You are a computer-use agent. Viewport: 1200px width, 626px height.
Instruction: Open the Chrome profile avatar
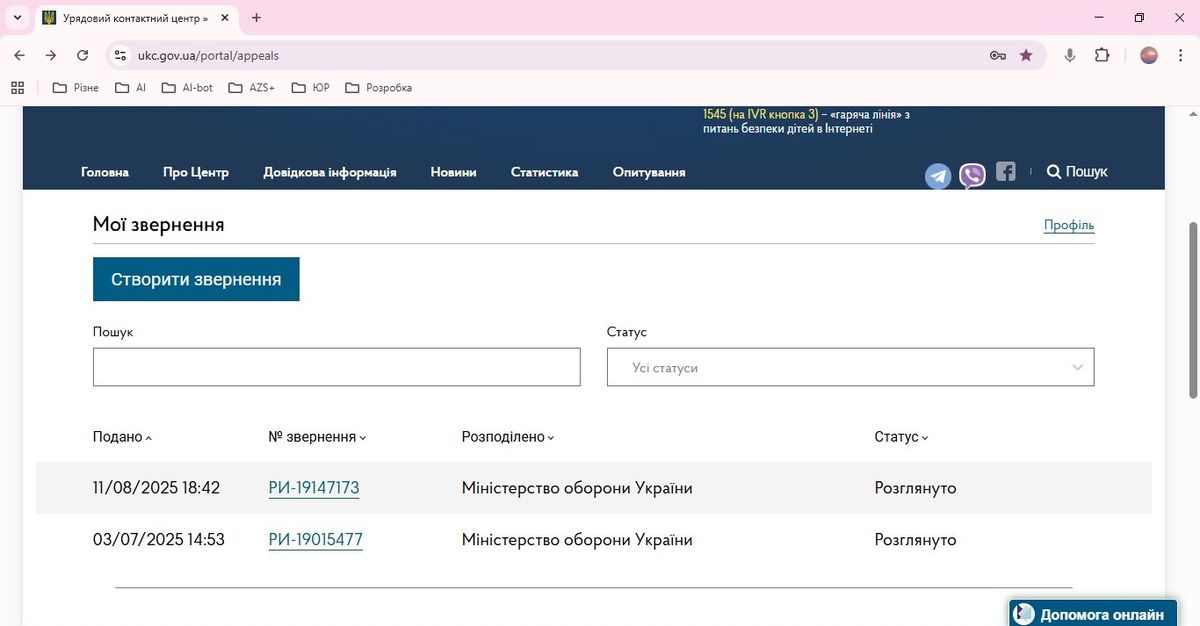coord(1149,55)
